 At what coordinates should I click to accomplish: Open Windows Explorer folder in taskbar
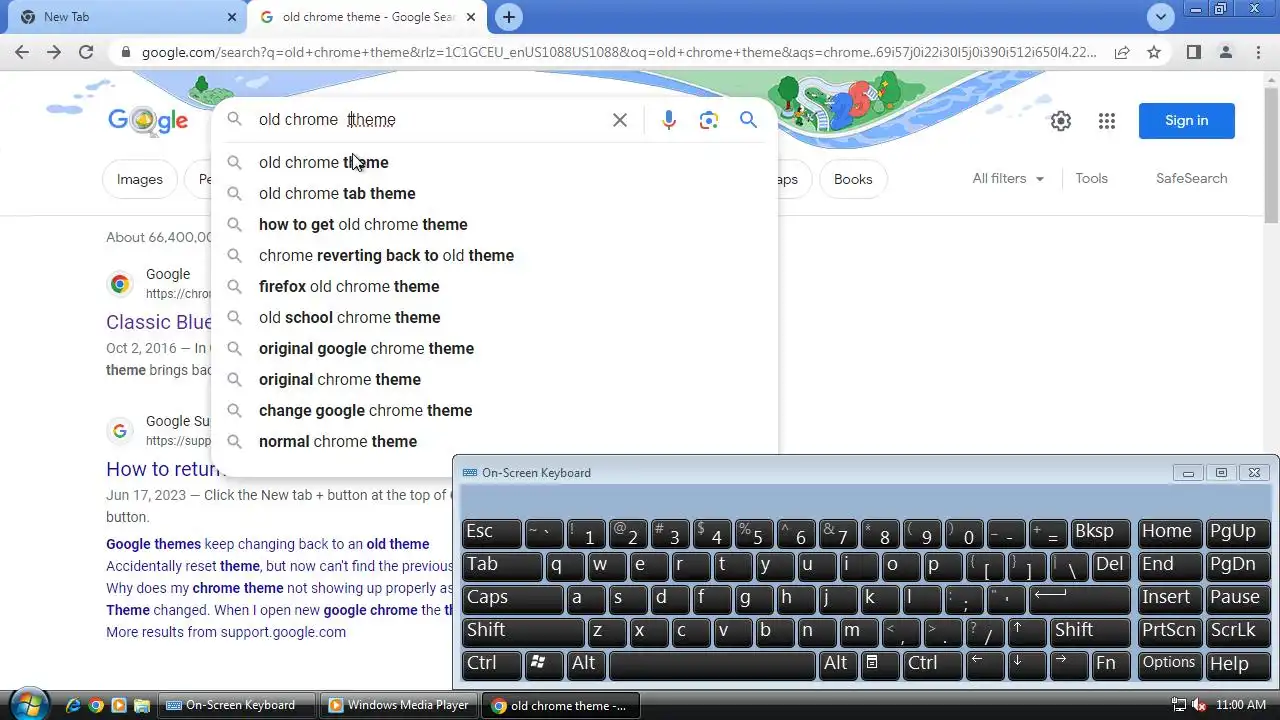[142, 705]
